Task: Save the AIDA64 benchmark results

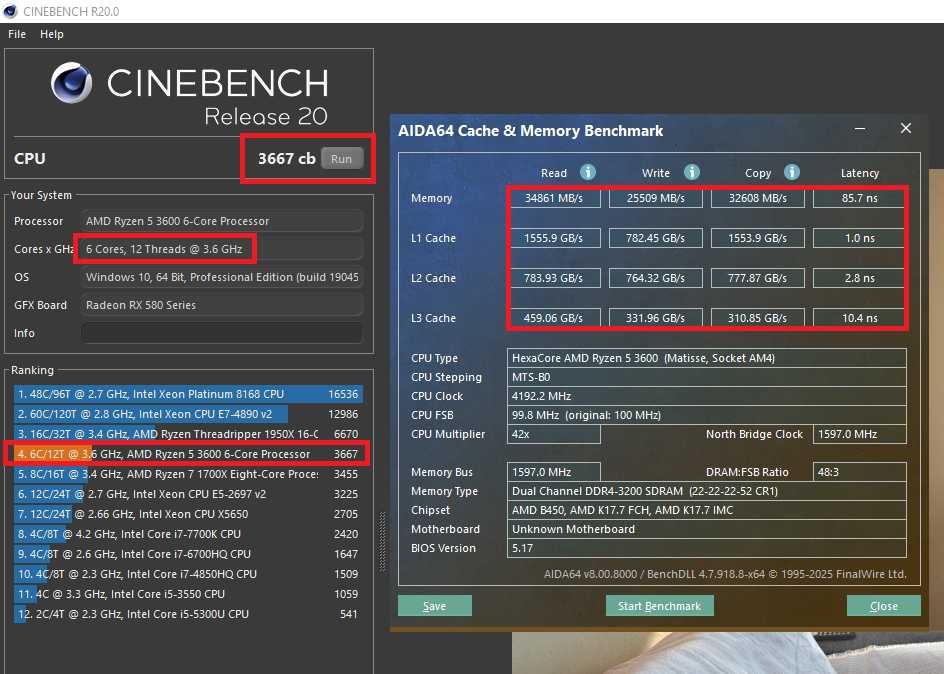Action: tap(435, 606)
